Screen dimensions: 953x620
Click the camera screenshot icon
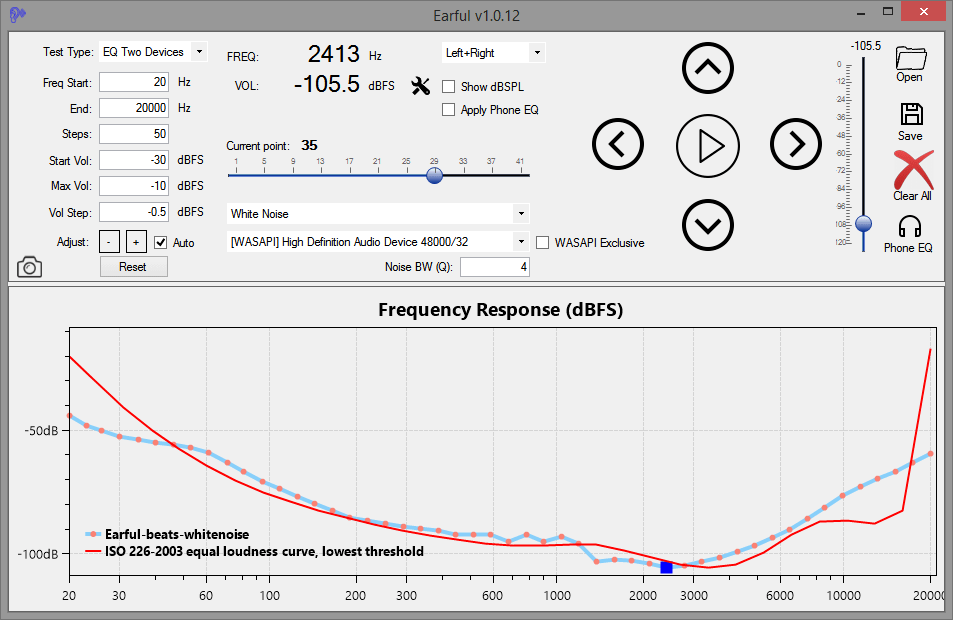point(30,266)
